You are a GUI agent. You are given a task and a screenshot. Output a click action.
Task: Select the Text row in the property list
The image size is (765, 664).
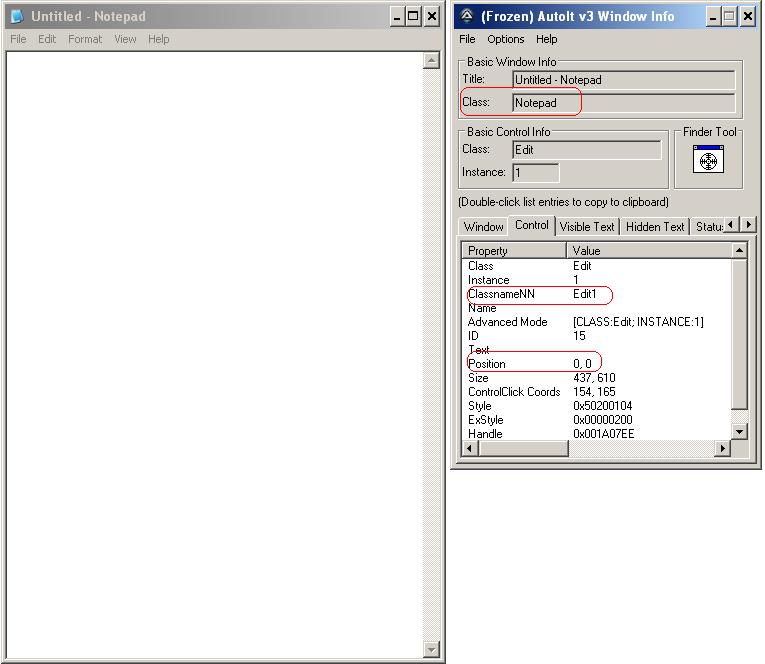point(597,350)
